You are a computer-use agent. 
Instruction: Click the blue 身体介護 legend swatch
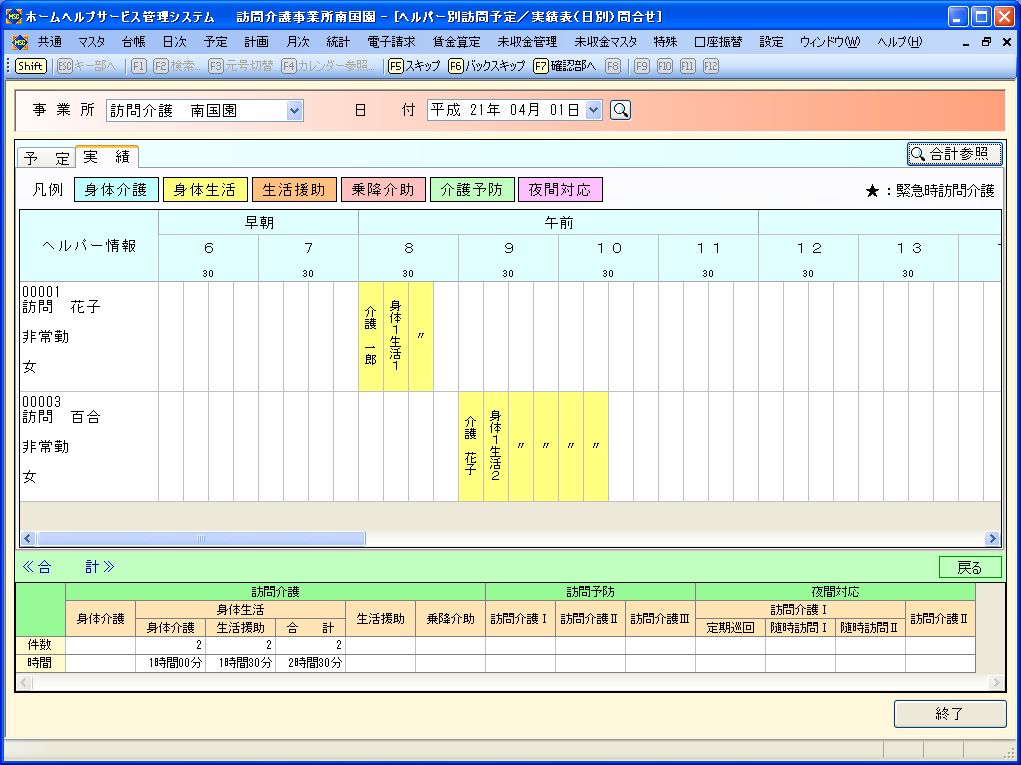click(116, 190)
